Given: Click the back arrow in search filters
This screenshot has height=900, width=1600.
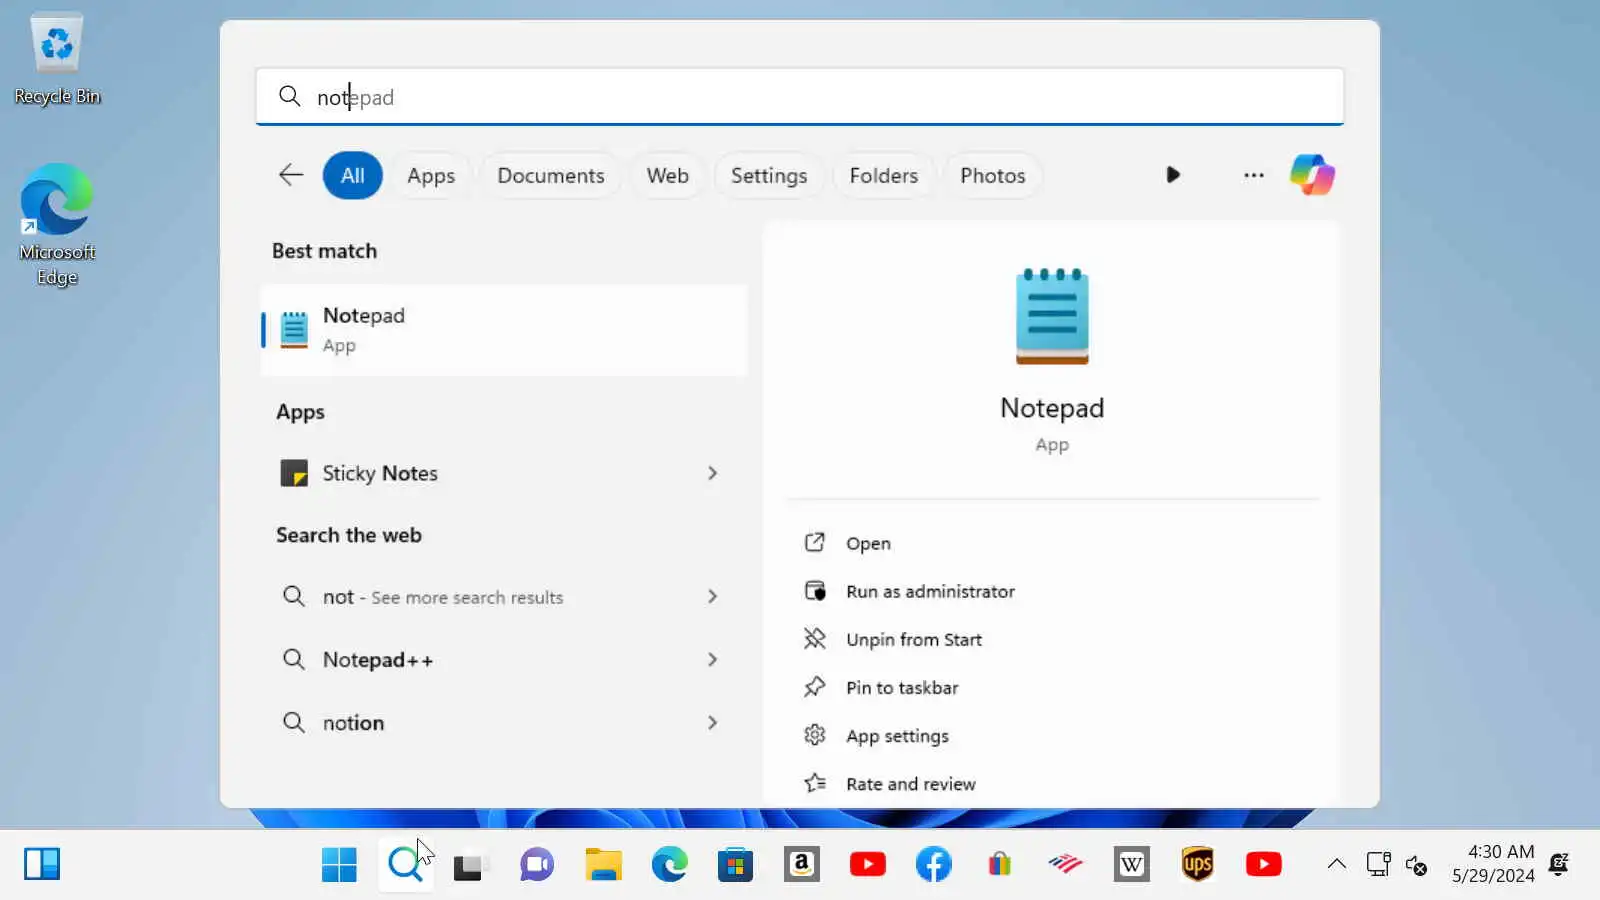Looking at the screenshot, I should coord(291,175).
